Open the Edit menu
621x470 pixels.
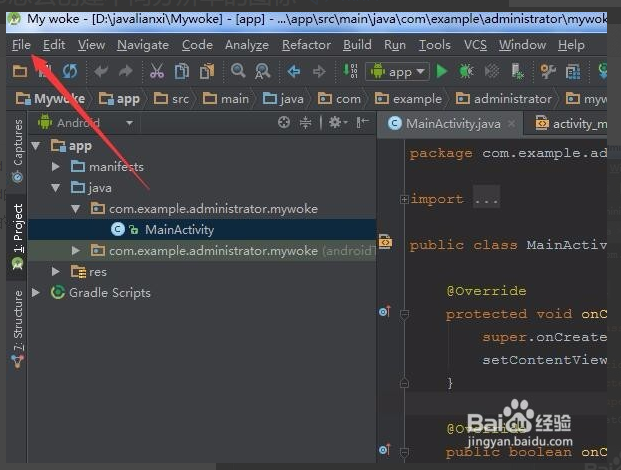tap(54, 45)
